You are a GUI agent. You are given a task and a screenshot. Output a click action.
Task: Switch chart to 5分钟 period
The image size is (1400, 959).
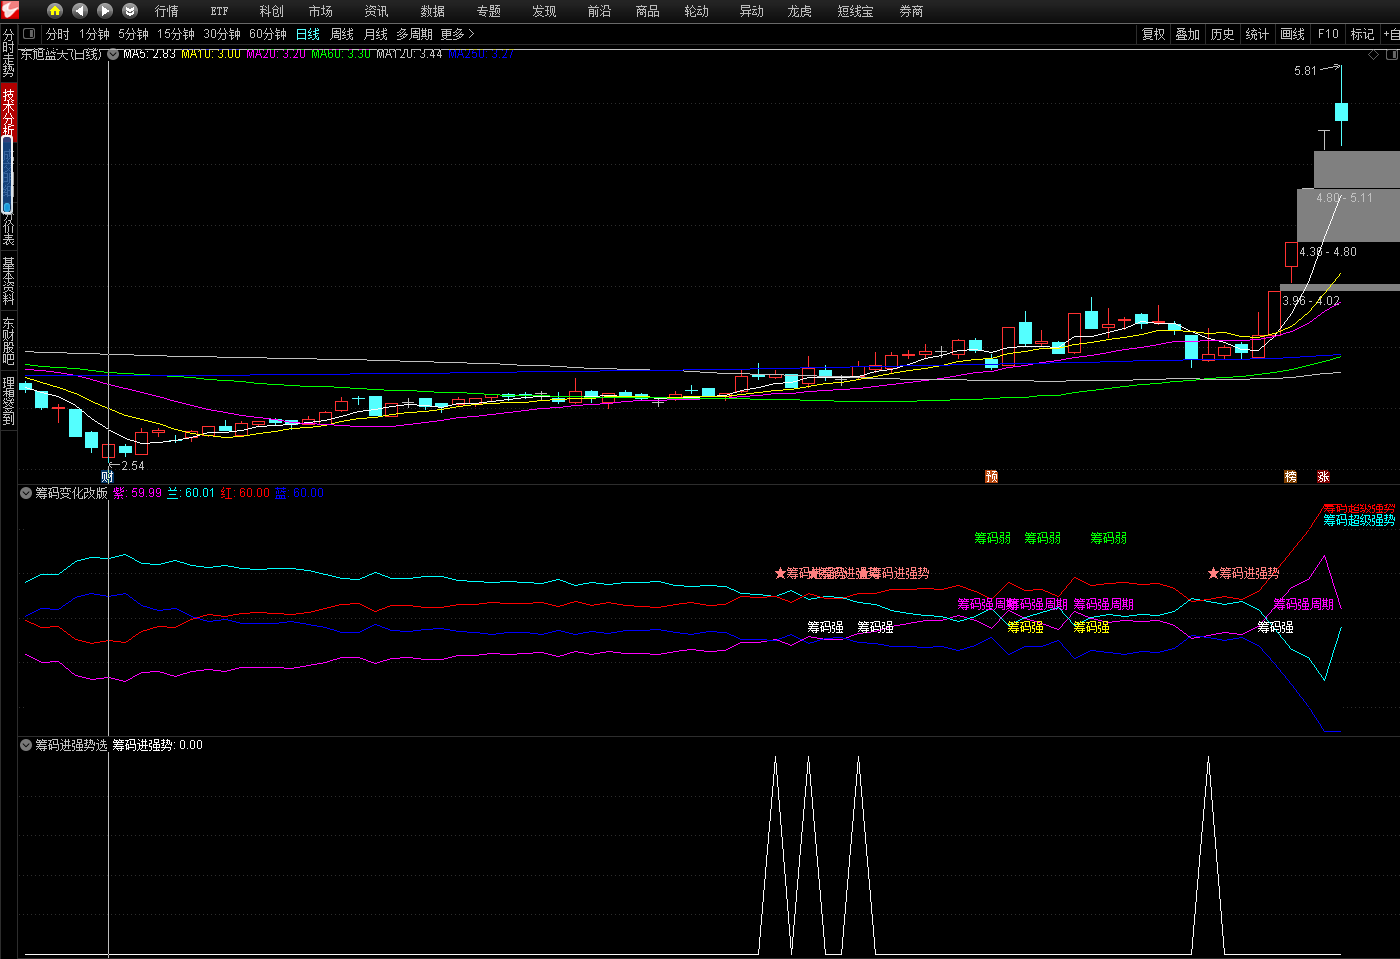pyautogui.click(x=133, y=34)
